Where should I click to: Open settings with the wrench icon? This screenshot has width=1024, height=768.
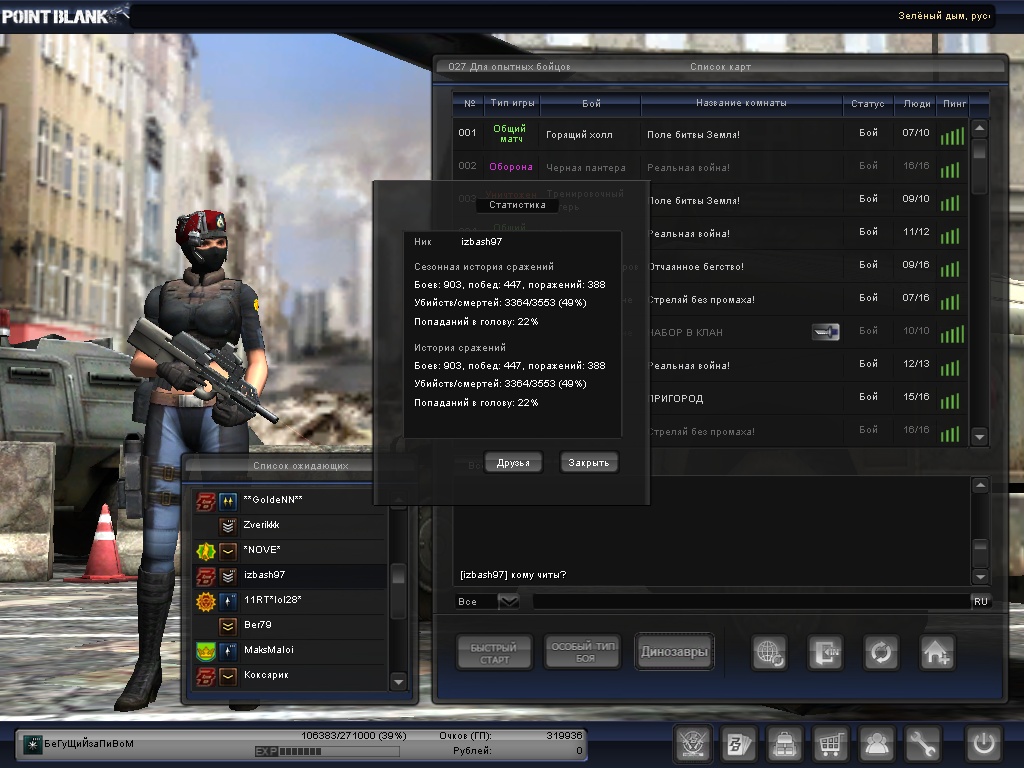tap(922, 743)
